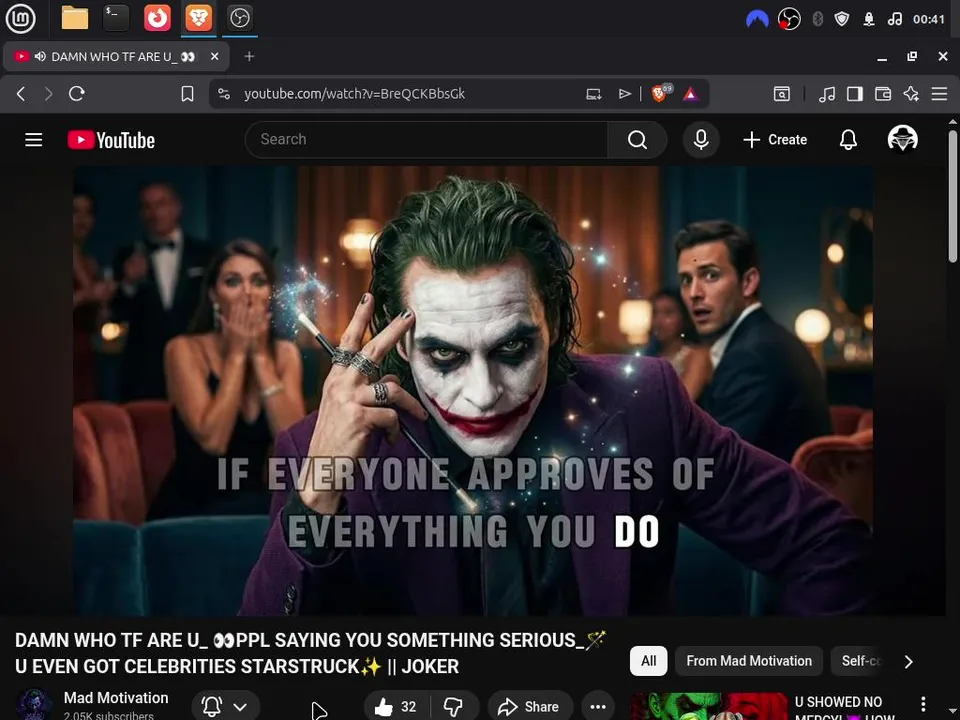Install or cast via the screen icon in the address bar
Viewport: 960px width, 720px height.
click(593, 94)
